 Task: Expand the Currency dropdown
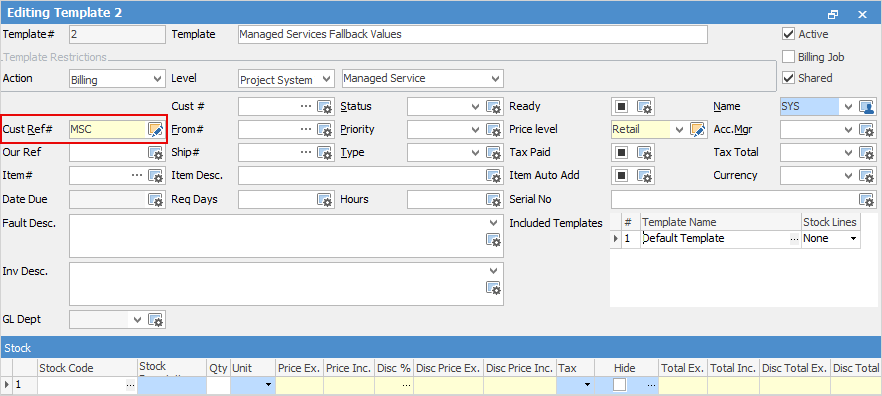coord(848,176)
